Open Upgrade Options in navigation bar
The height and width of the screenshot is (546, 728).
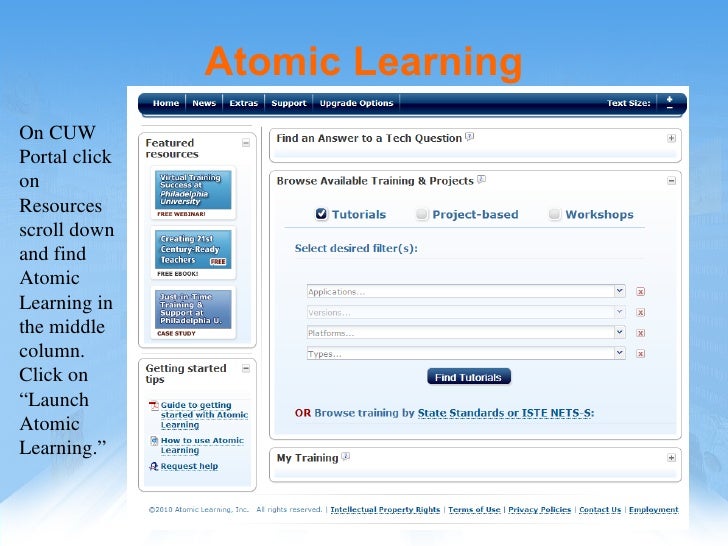click(356, 103)
